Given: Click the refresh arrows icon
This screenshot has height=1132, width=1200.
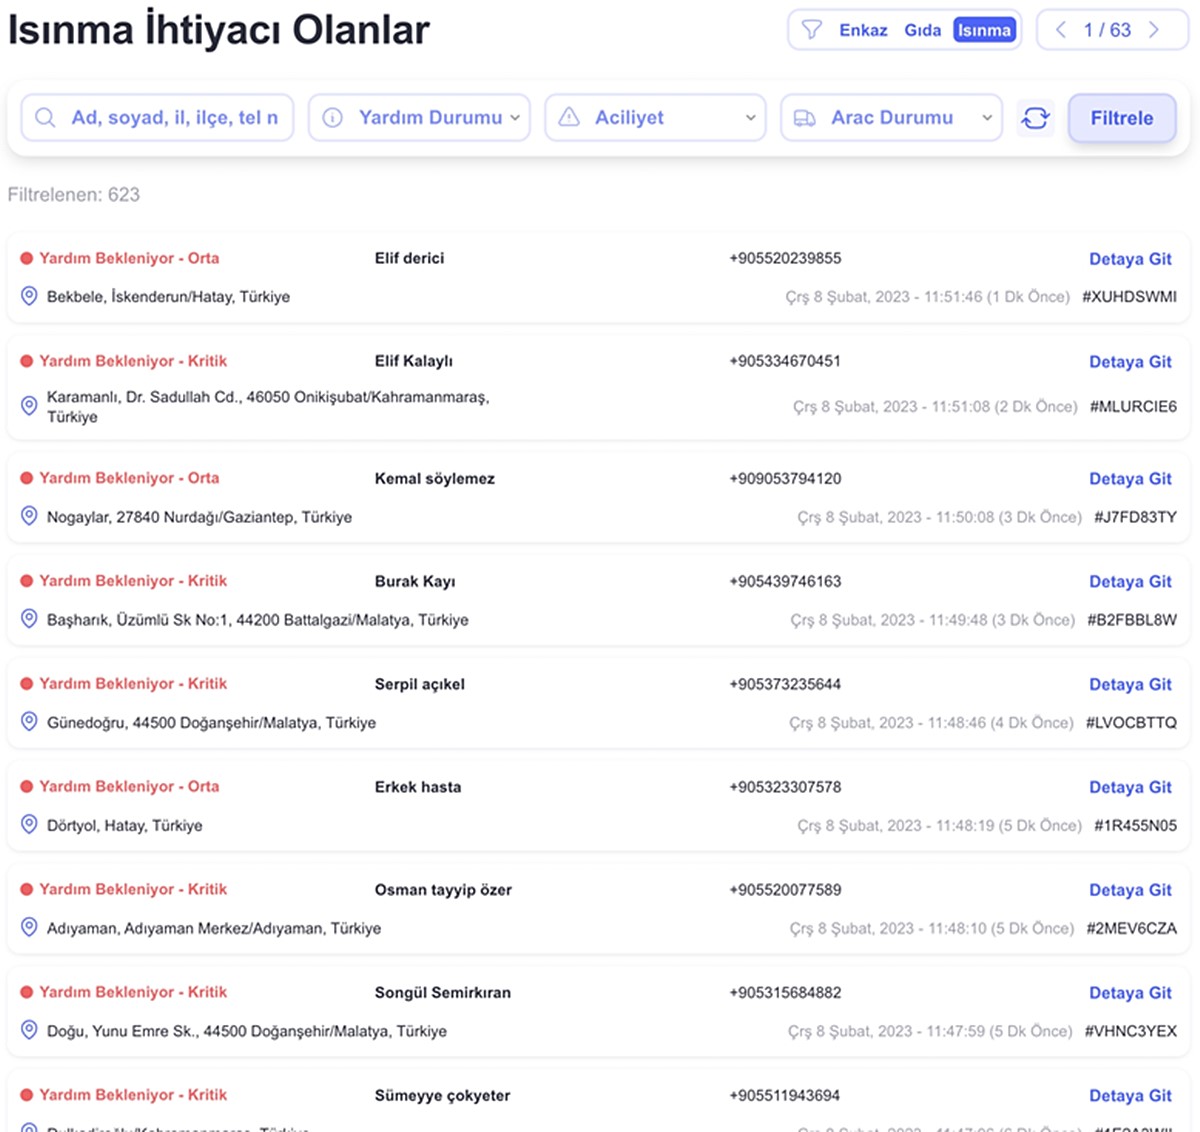Looking at the screenshot, I should click(x=1035, y=118).
